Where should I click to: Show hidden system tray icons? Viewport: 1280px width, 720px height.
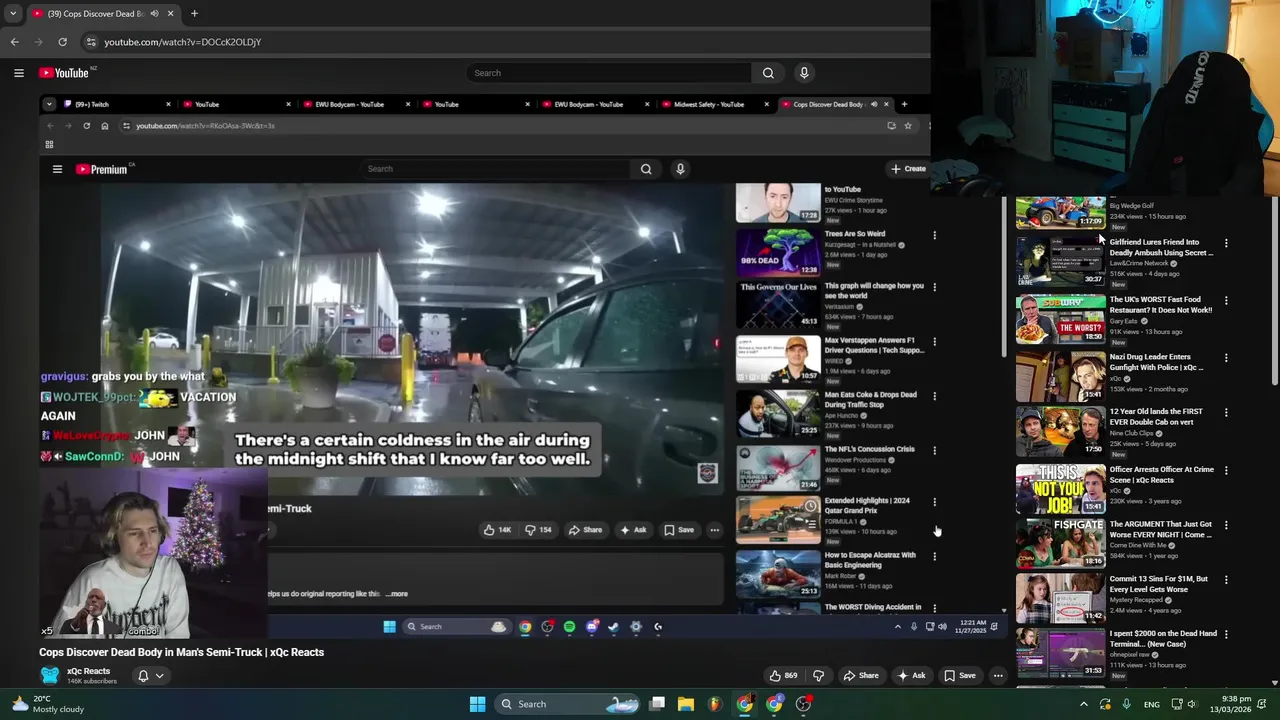pos(1083,704)
